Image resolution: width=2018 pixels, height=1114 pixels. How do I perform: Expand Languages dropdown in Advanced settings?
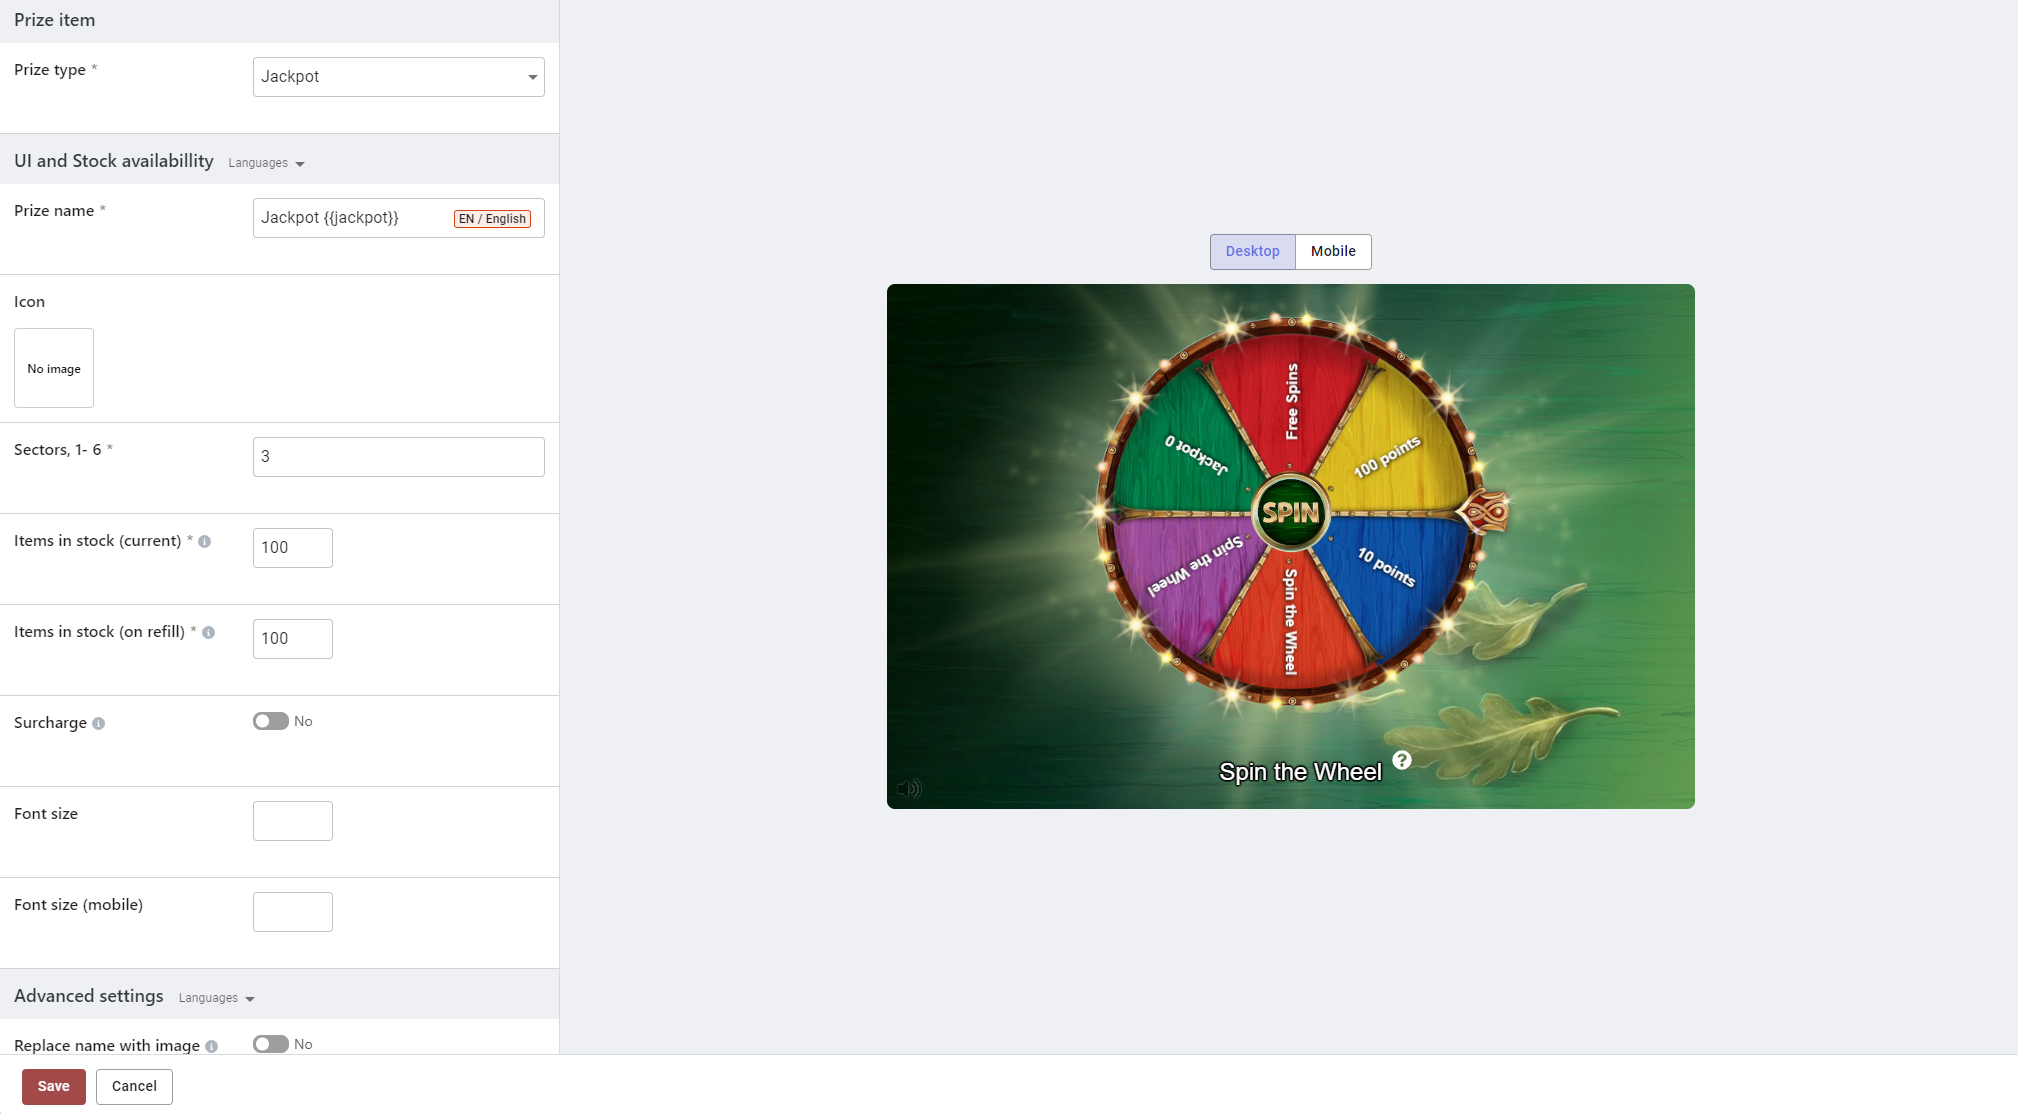216,998
